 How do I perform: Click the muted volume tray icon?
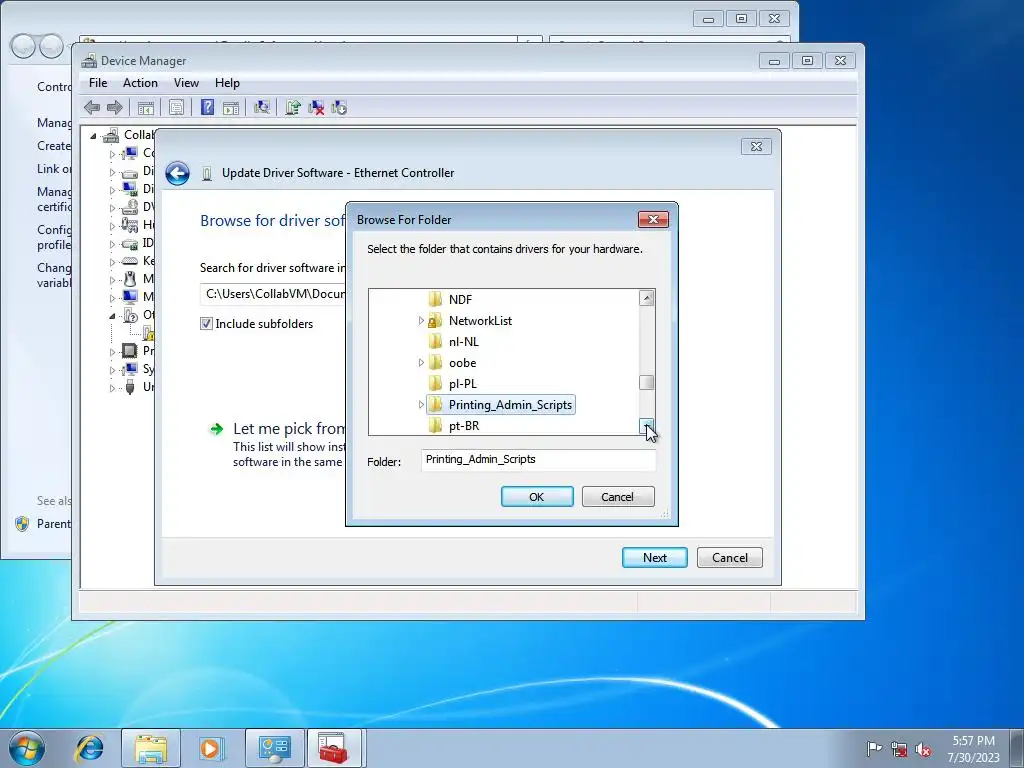click(x=923, y=750)
